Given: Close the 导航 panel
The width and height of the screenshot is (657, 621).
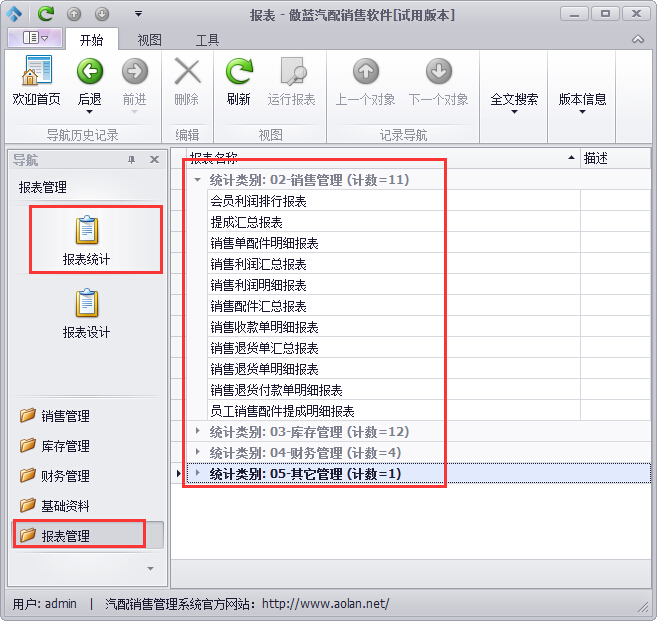Looking at the screenshot, I should click(154, 160).
